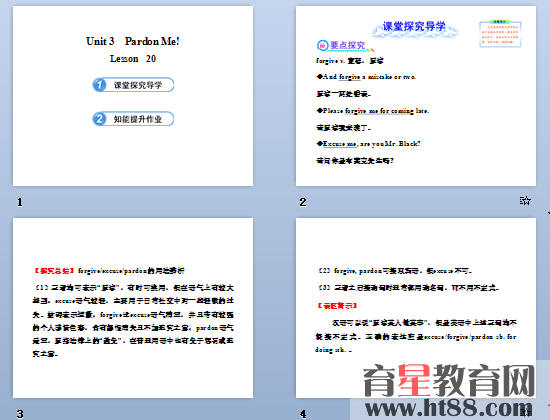Select slide 2 thumbnail with 课堂探究导学 header
Viewport: 550px width, 420px height.
tap(416, 96)
